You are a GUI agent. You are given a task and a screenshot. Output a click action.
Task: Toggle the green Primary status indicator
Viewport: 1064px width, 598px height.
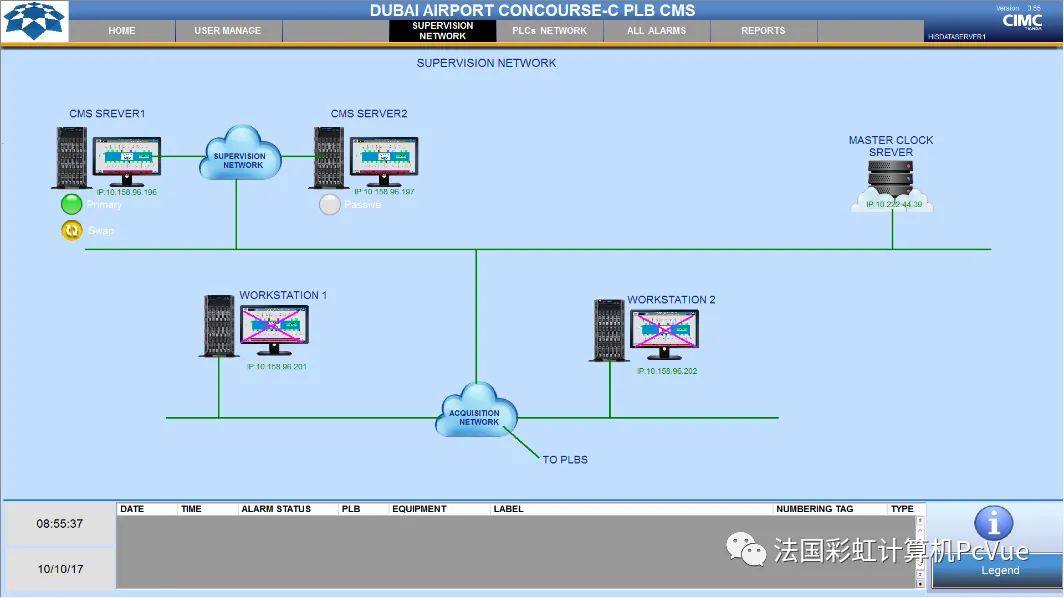[x=71, y=204]
